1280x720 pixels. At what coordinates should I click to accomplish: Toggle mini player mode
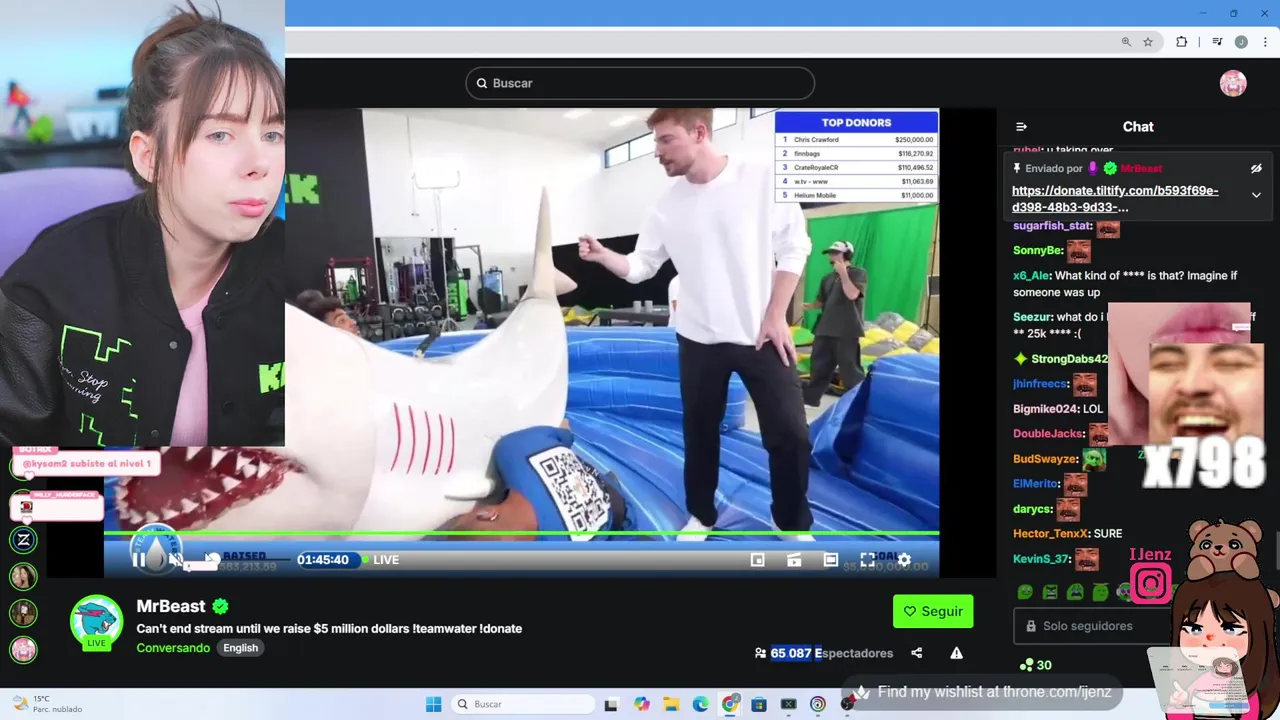tap(758, 560)
